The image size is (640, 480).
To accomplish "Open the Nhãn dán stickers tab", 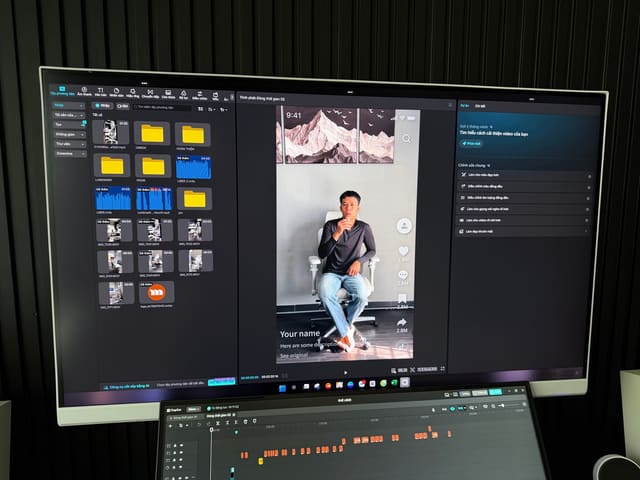I will point(116,93).
